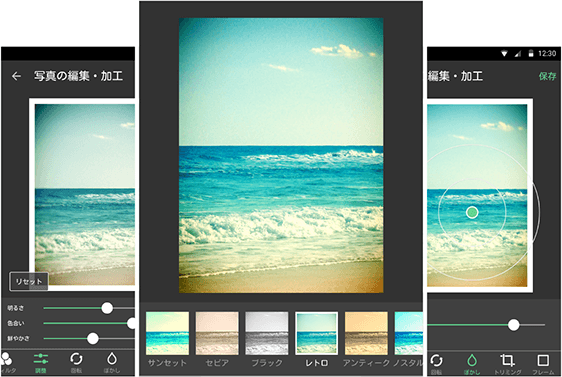The height and width of the screenshot is (377, 562).
Task: Open the ぼかし blur tab on the left screen
Action: point(112,362)
